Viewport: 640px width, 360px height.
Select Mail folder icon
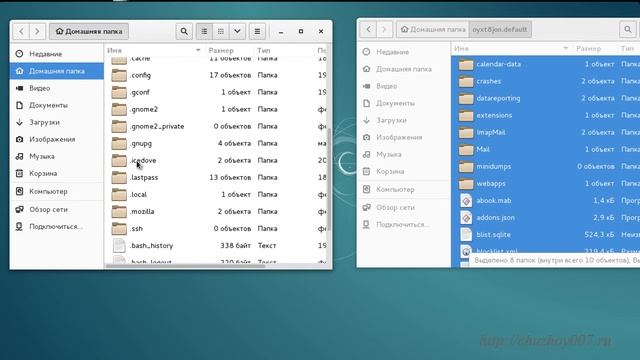pyautogui.click(x=466, y=149)
